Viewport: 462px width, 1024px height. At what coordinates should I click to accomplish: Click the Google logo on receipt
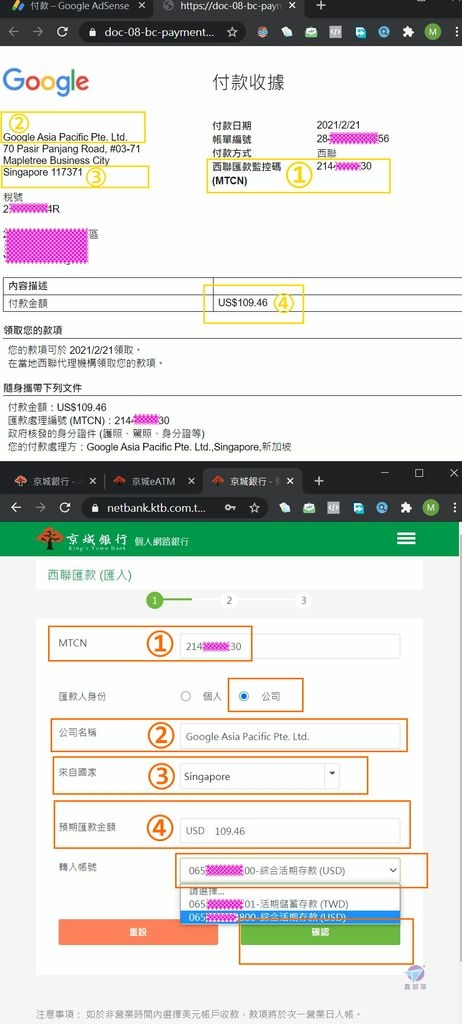tap(46, 82)
